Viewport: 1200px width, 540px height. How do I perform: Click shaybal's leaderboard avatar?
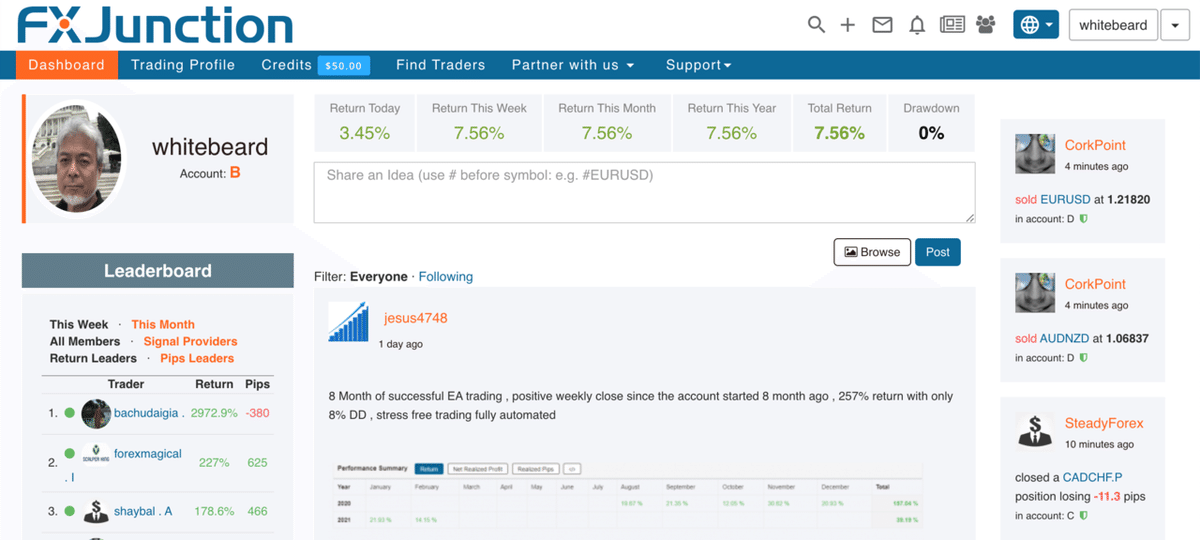(96, 511)
